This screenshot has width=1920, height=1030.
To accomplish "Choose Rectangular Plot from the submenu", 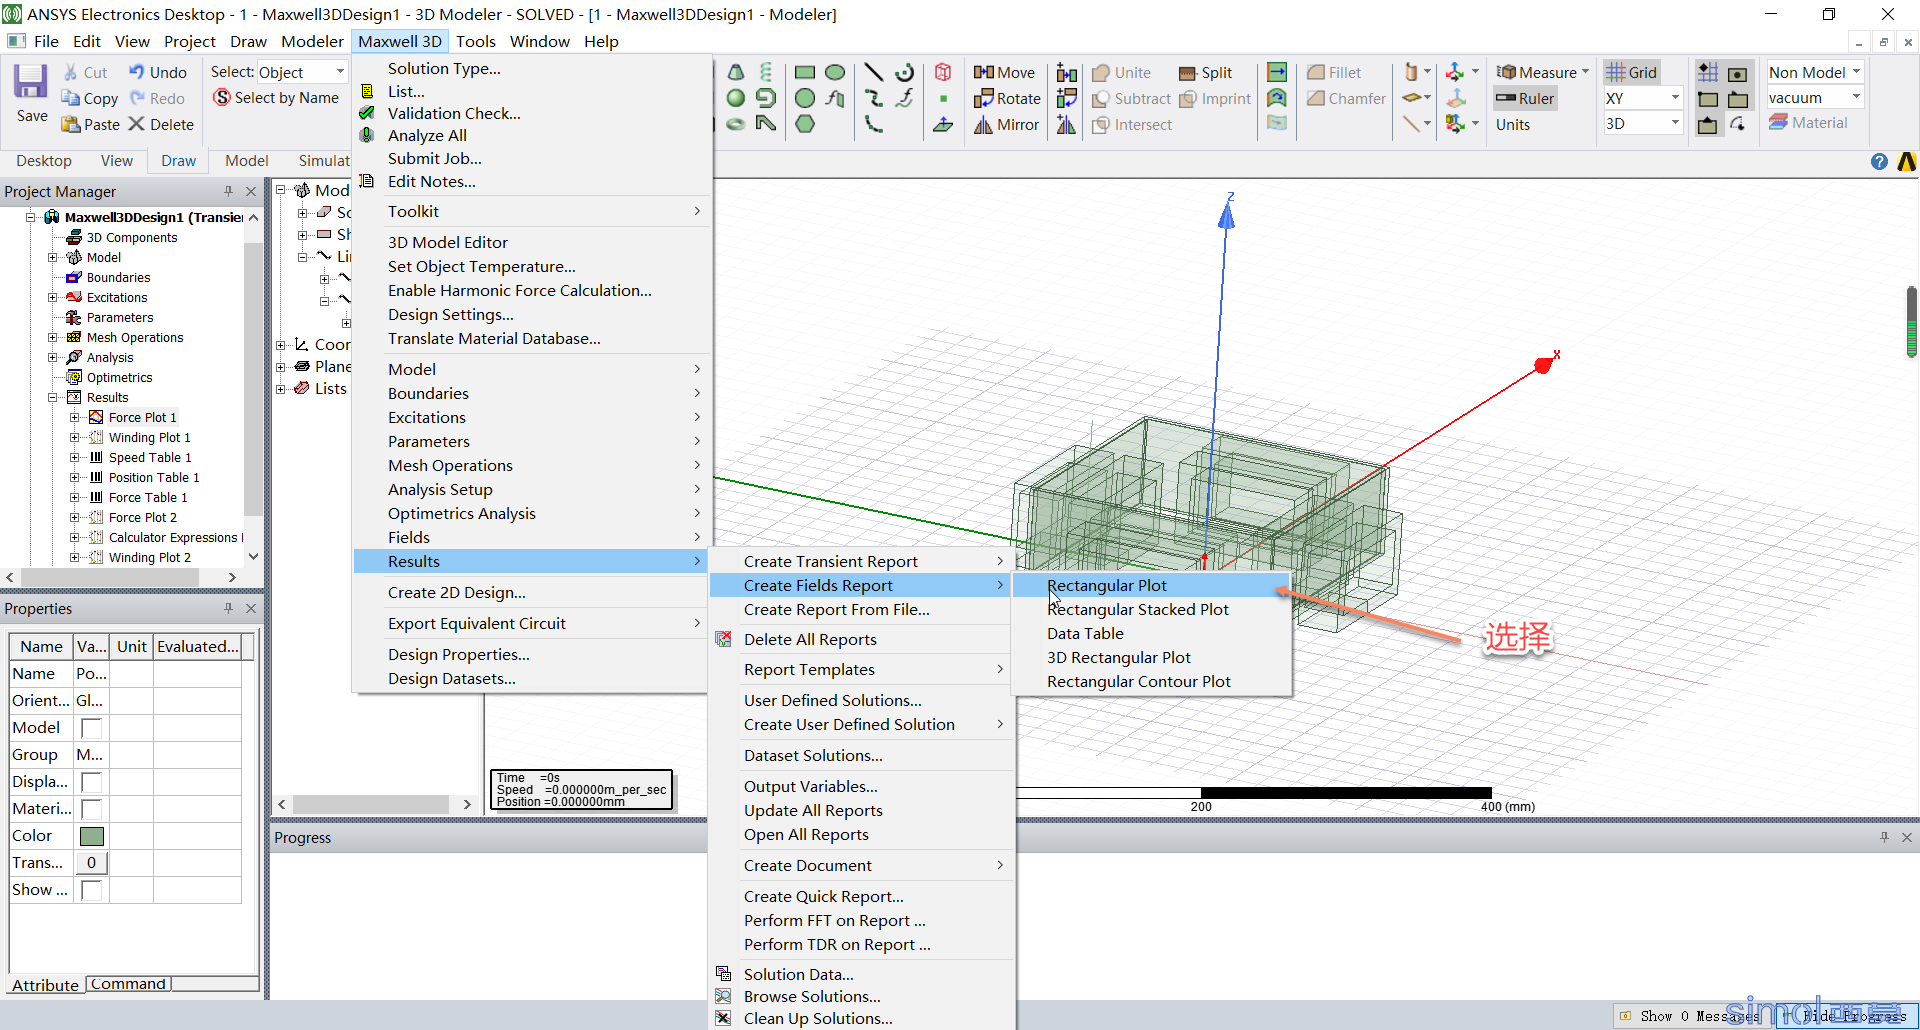I will pyautogui.click(x=1152, y=586).
